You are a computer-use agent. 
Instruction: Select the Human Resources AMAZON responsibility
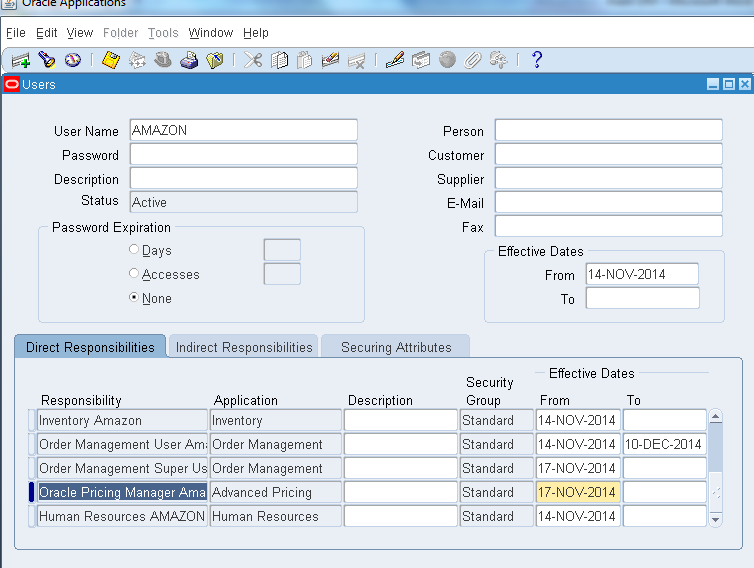(122, 516)
